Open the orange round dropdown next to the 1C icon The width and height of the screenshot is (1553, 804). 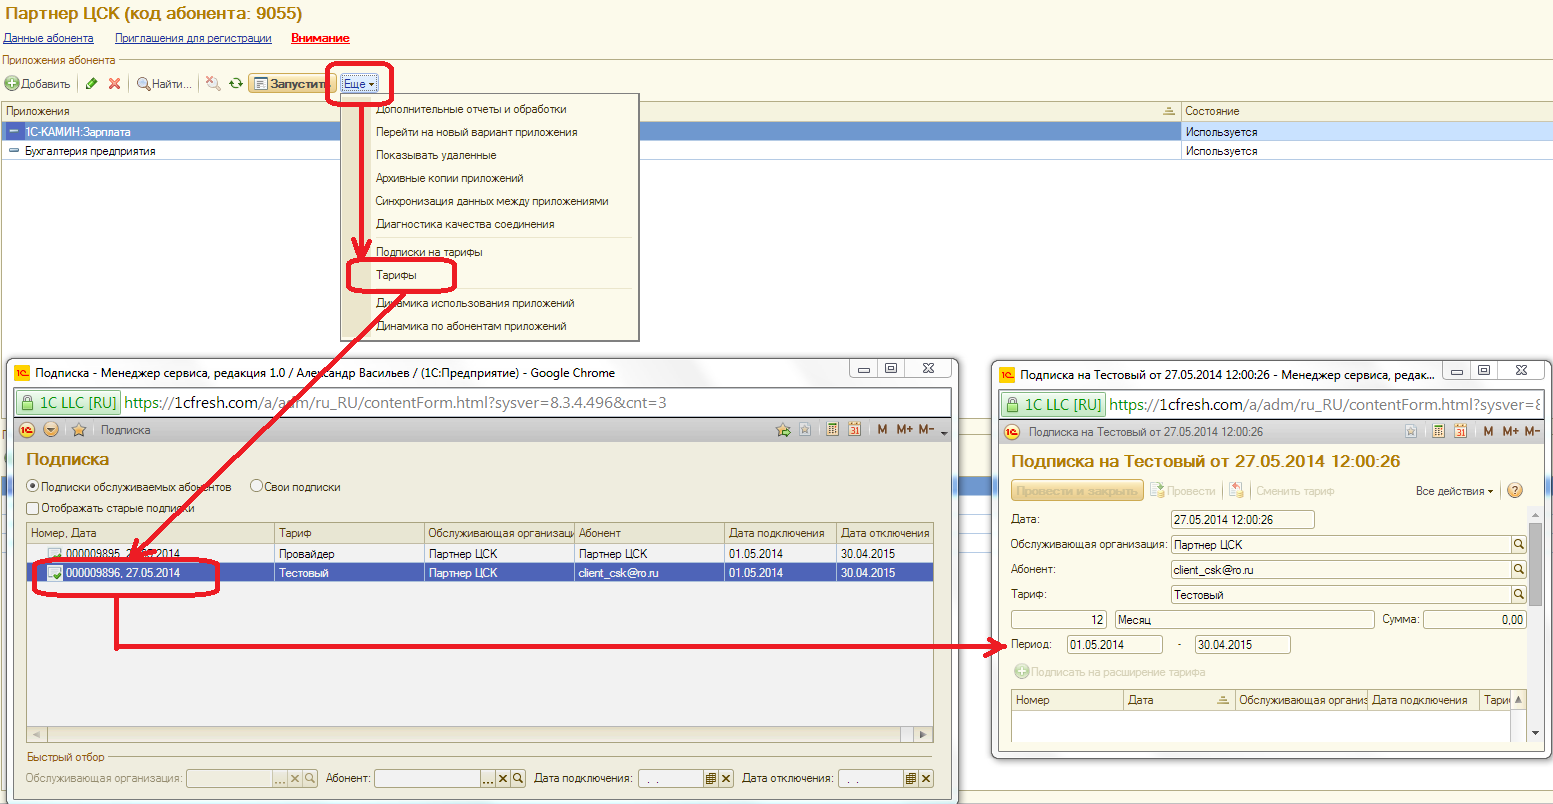51,430
